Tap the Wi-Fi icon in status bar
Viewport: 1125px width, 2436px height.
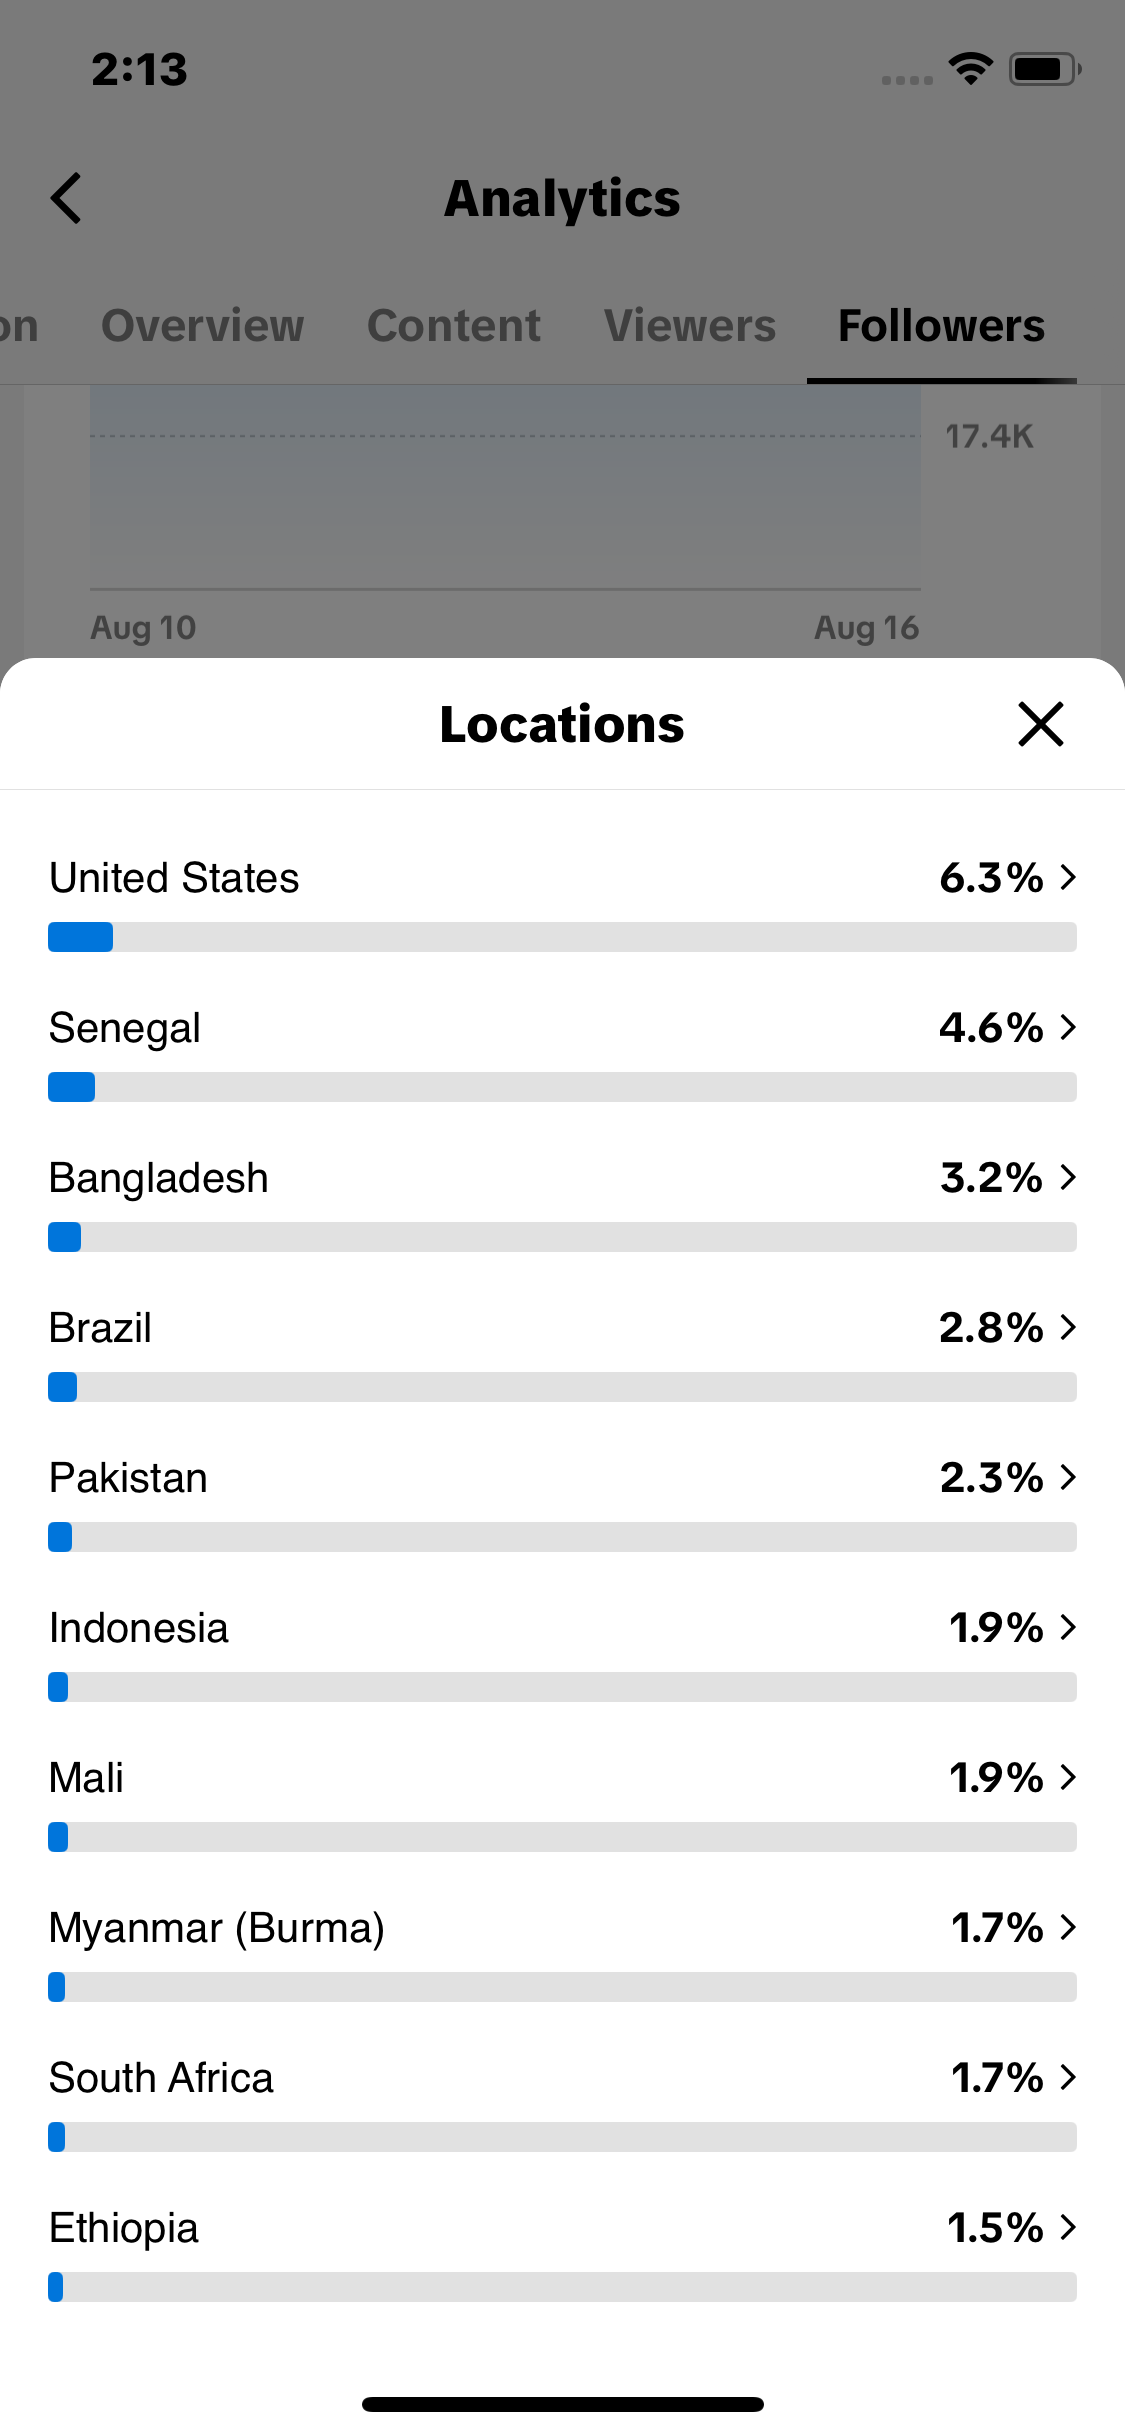pos(970,69)
